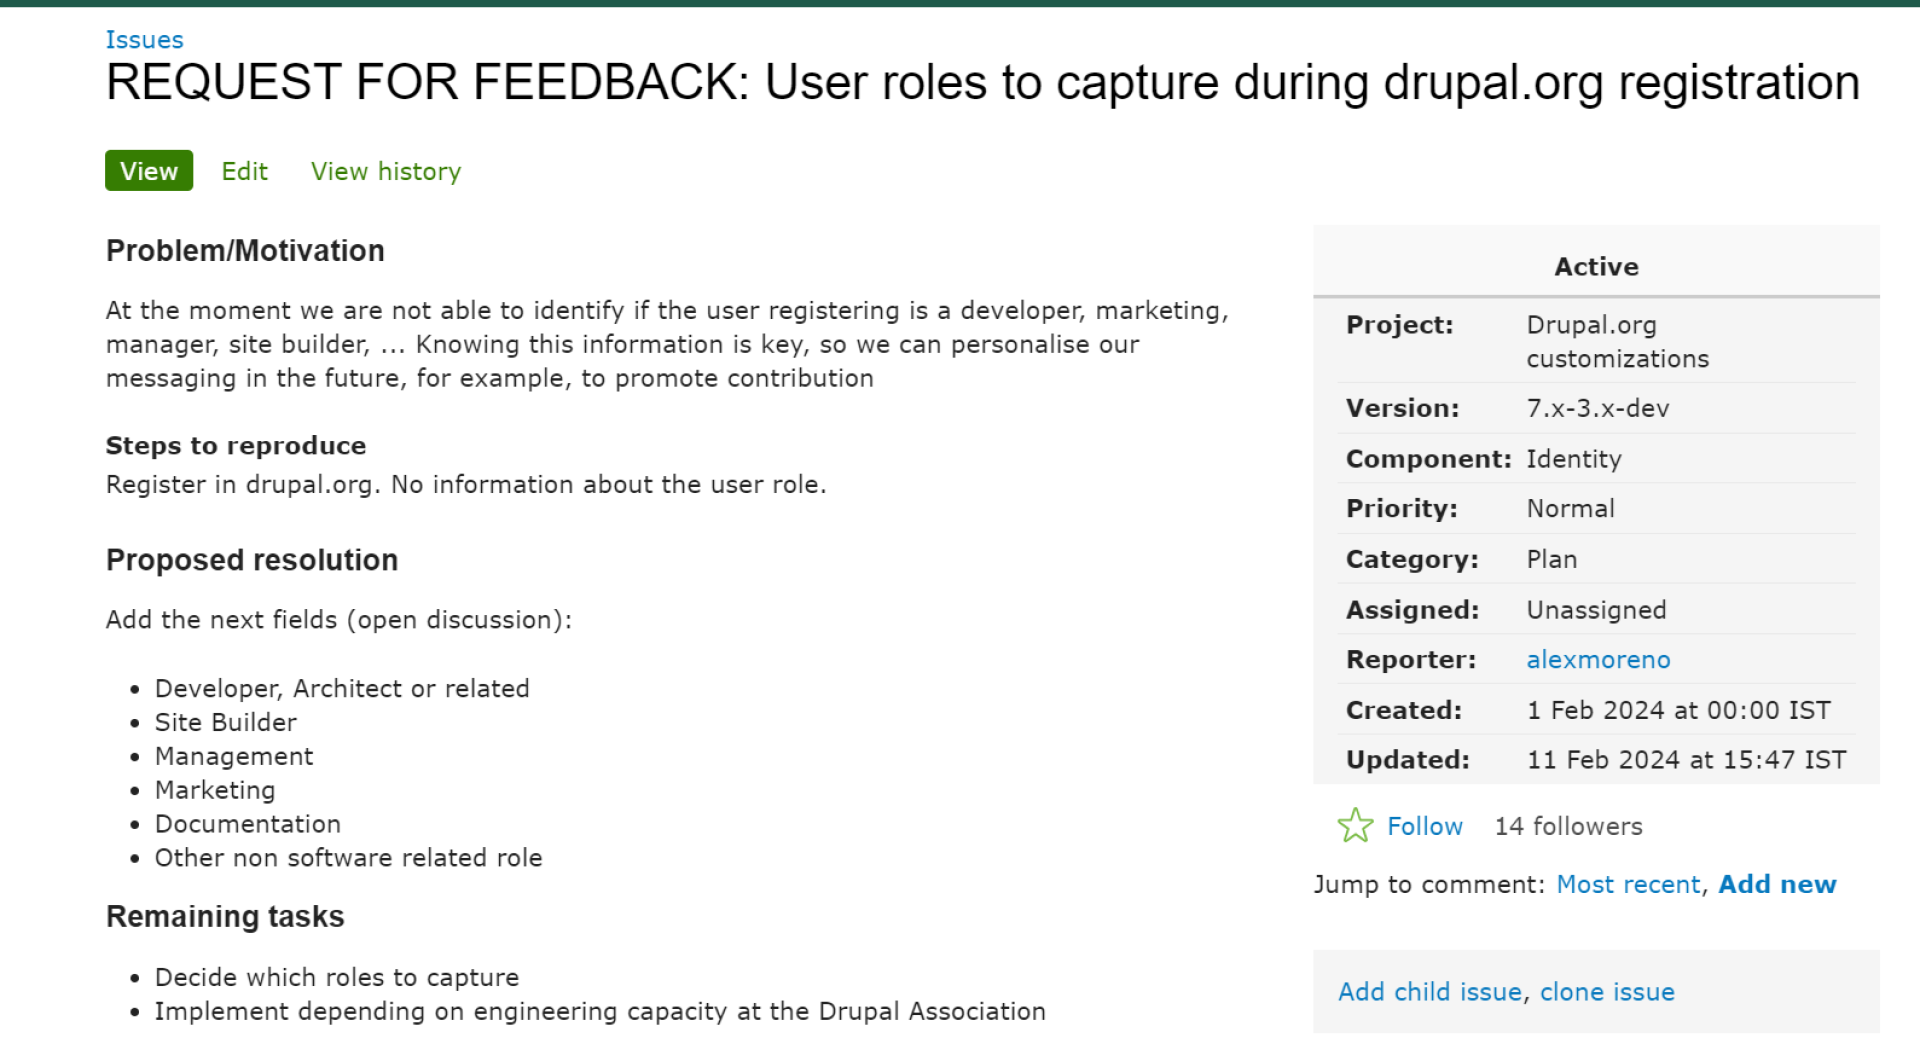The width and height of the screenshot is (1920, 1038).
Task: Open the Issues breadcrumb link
Action: tap(145, 39)
